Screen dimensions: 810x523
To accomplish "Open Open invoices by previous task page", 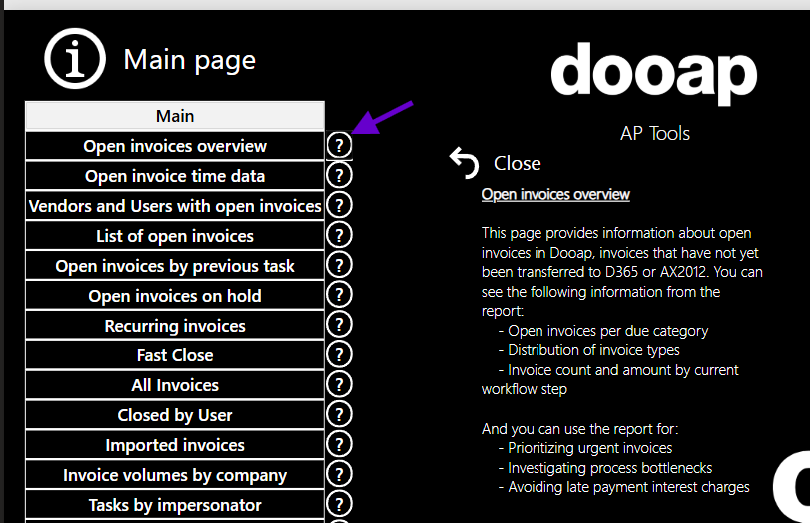I will 175,266.
